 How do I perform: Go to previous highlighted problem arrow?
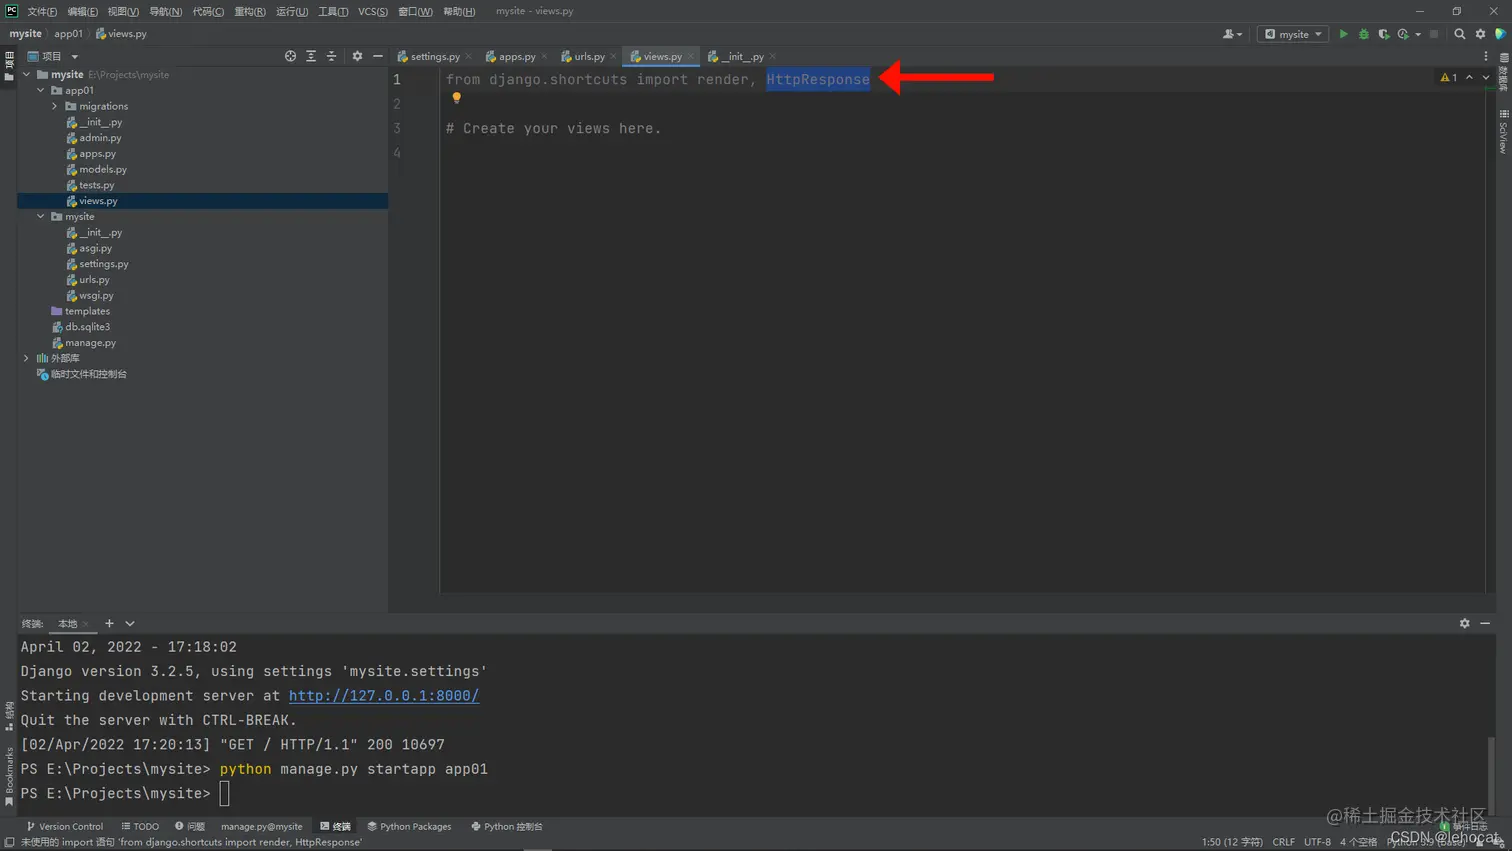[x=1469, y=77]
